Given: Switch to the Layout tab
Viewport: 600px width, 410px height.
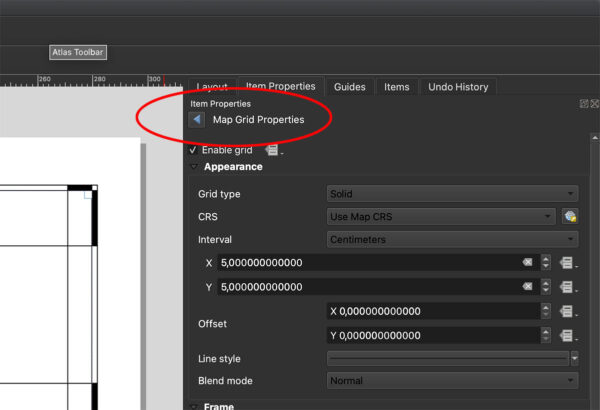Looking at the screenshot, I should 212,87.
